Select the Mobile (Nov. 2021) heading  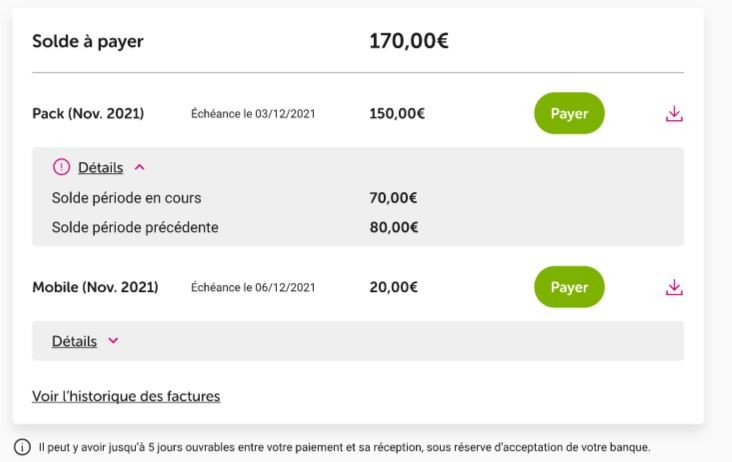point(95,287)
